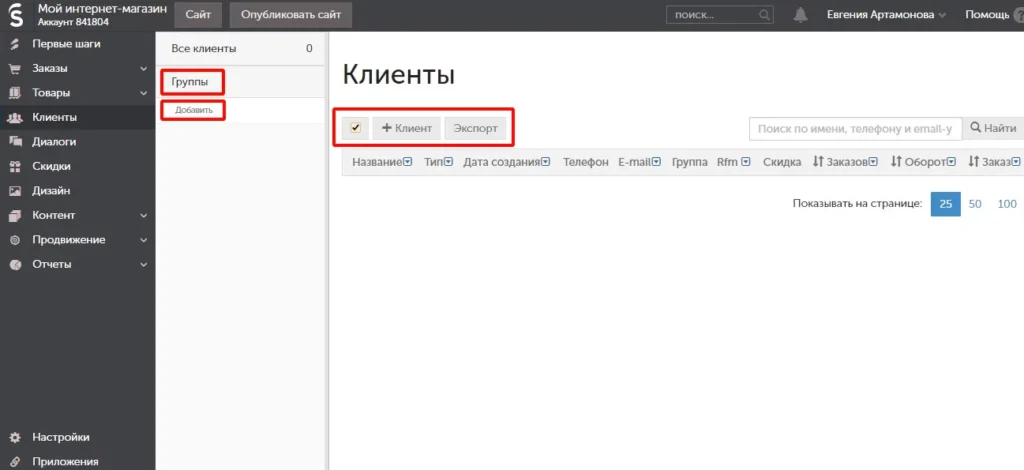Click Опубликовать сайт button
This screenshot has height=470, width=1024.
tap(291, 15)
